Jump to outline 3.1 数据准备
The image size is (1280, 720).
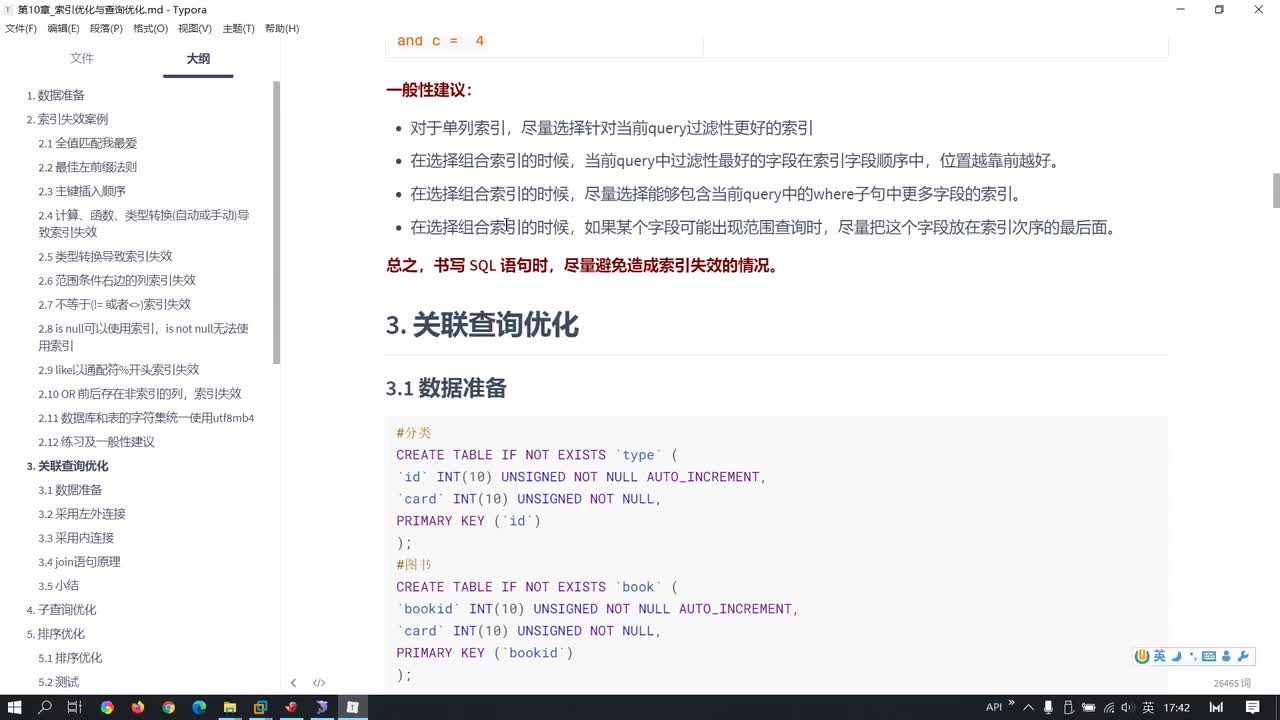[x=70, y=489]
